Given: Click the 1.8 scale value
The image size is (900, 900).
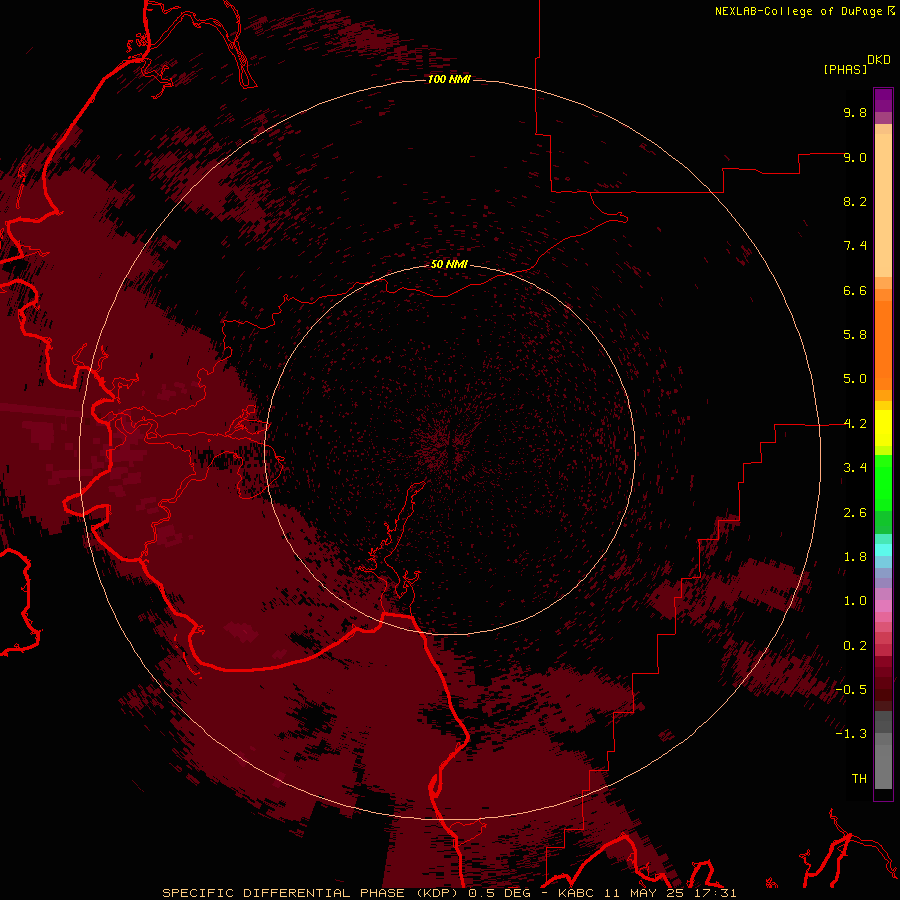Looking at the screenshot, I should pyautogui.click(x=855, y=557).
